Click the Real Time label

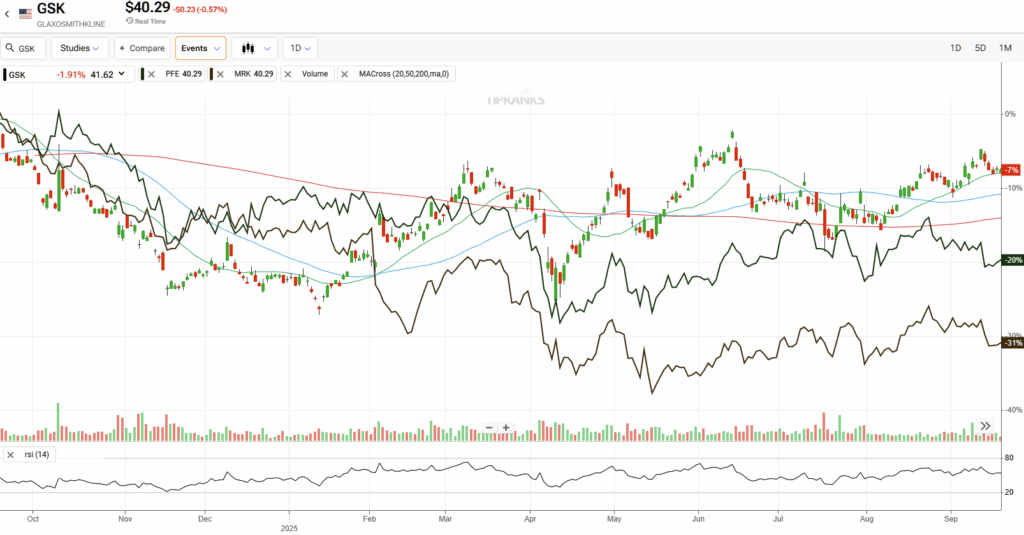click(150, 22)
